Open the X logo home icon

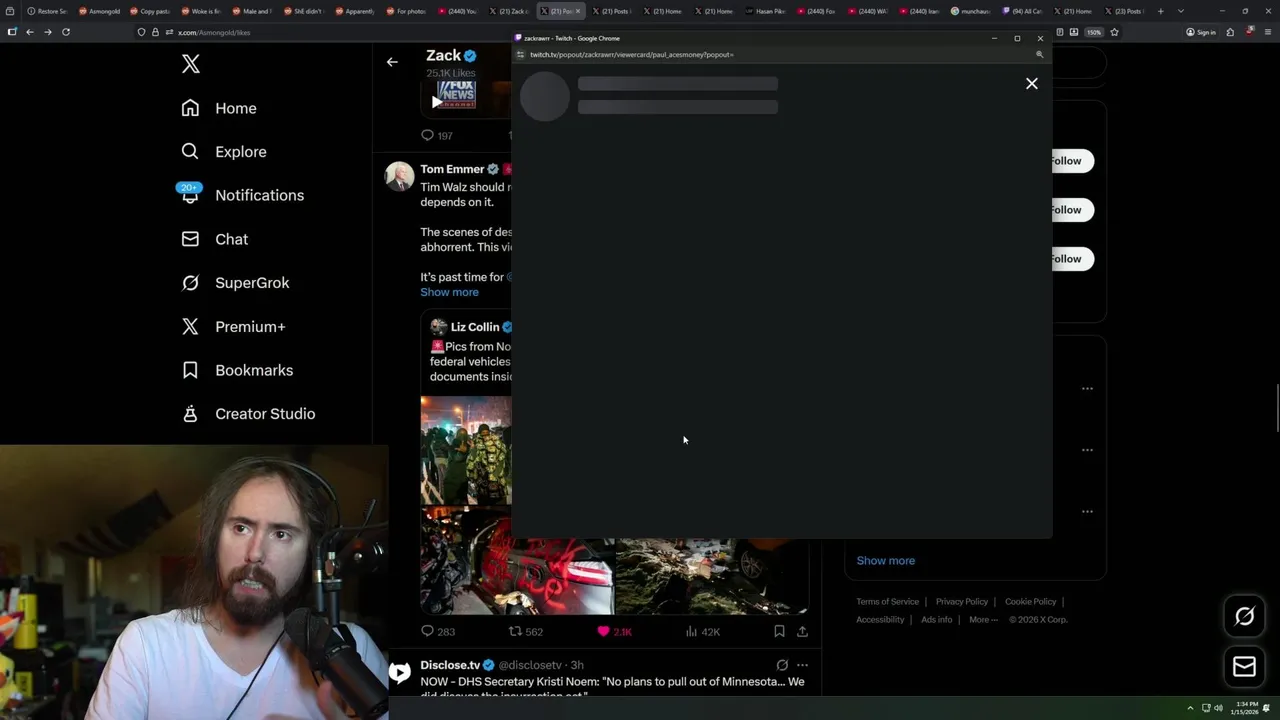[190, 65]
